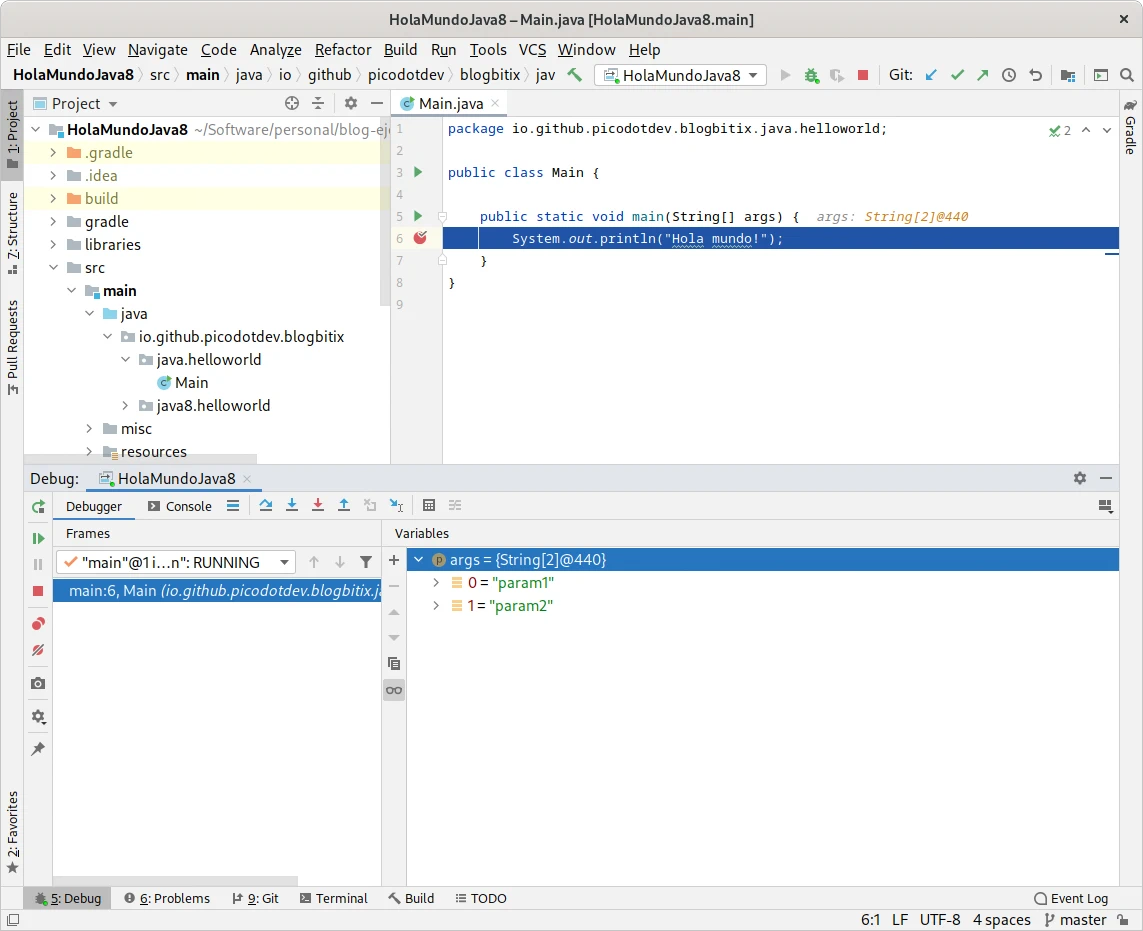The image size is (1143, 931).
Task: Commit changes via Git checkmark icon
Action: 957,75
